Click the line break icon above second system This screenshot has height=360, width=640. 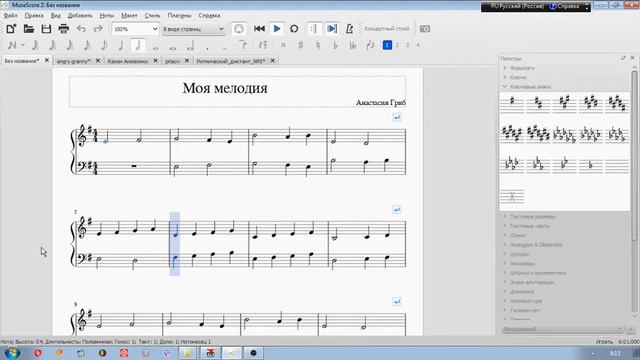(x=396, y=210)
